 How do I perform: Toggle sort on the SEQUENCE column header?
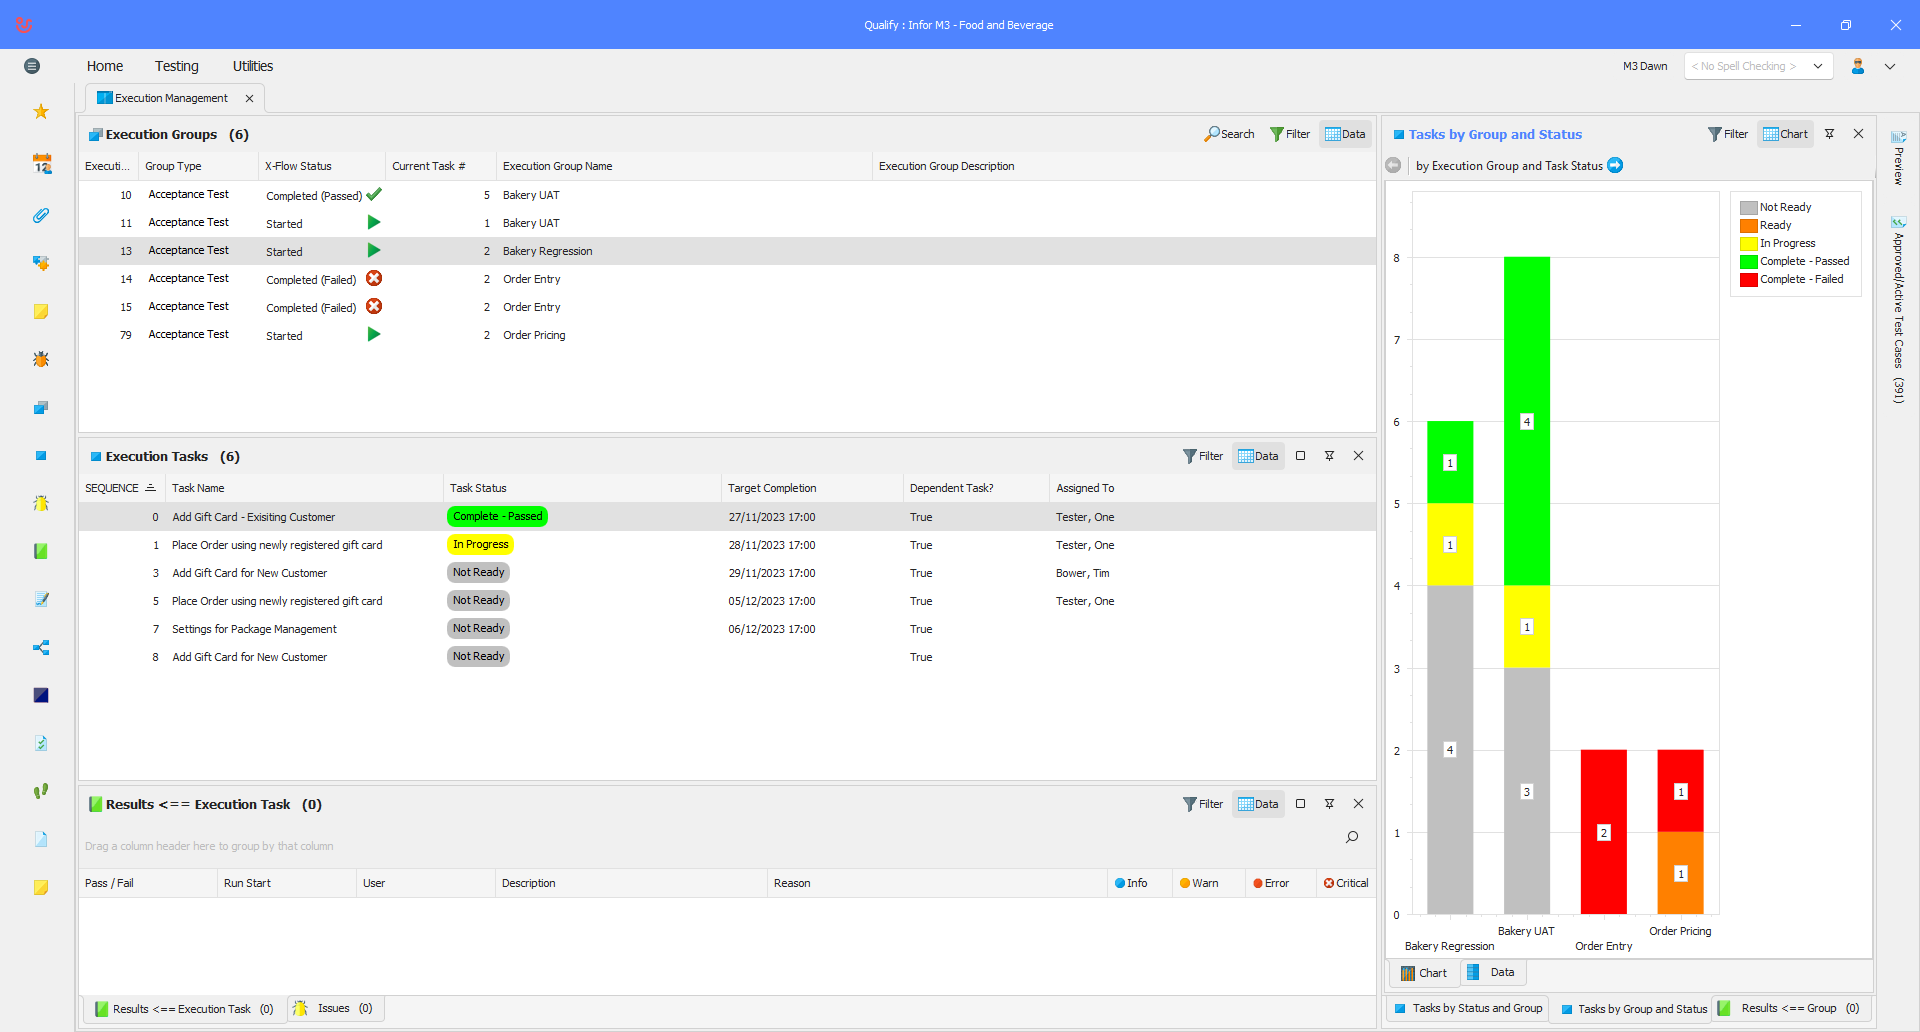pyautogui.click(x=121, y=488)
